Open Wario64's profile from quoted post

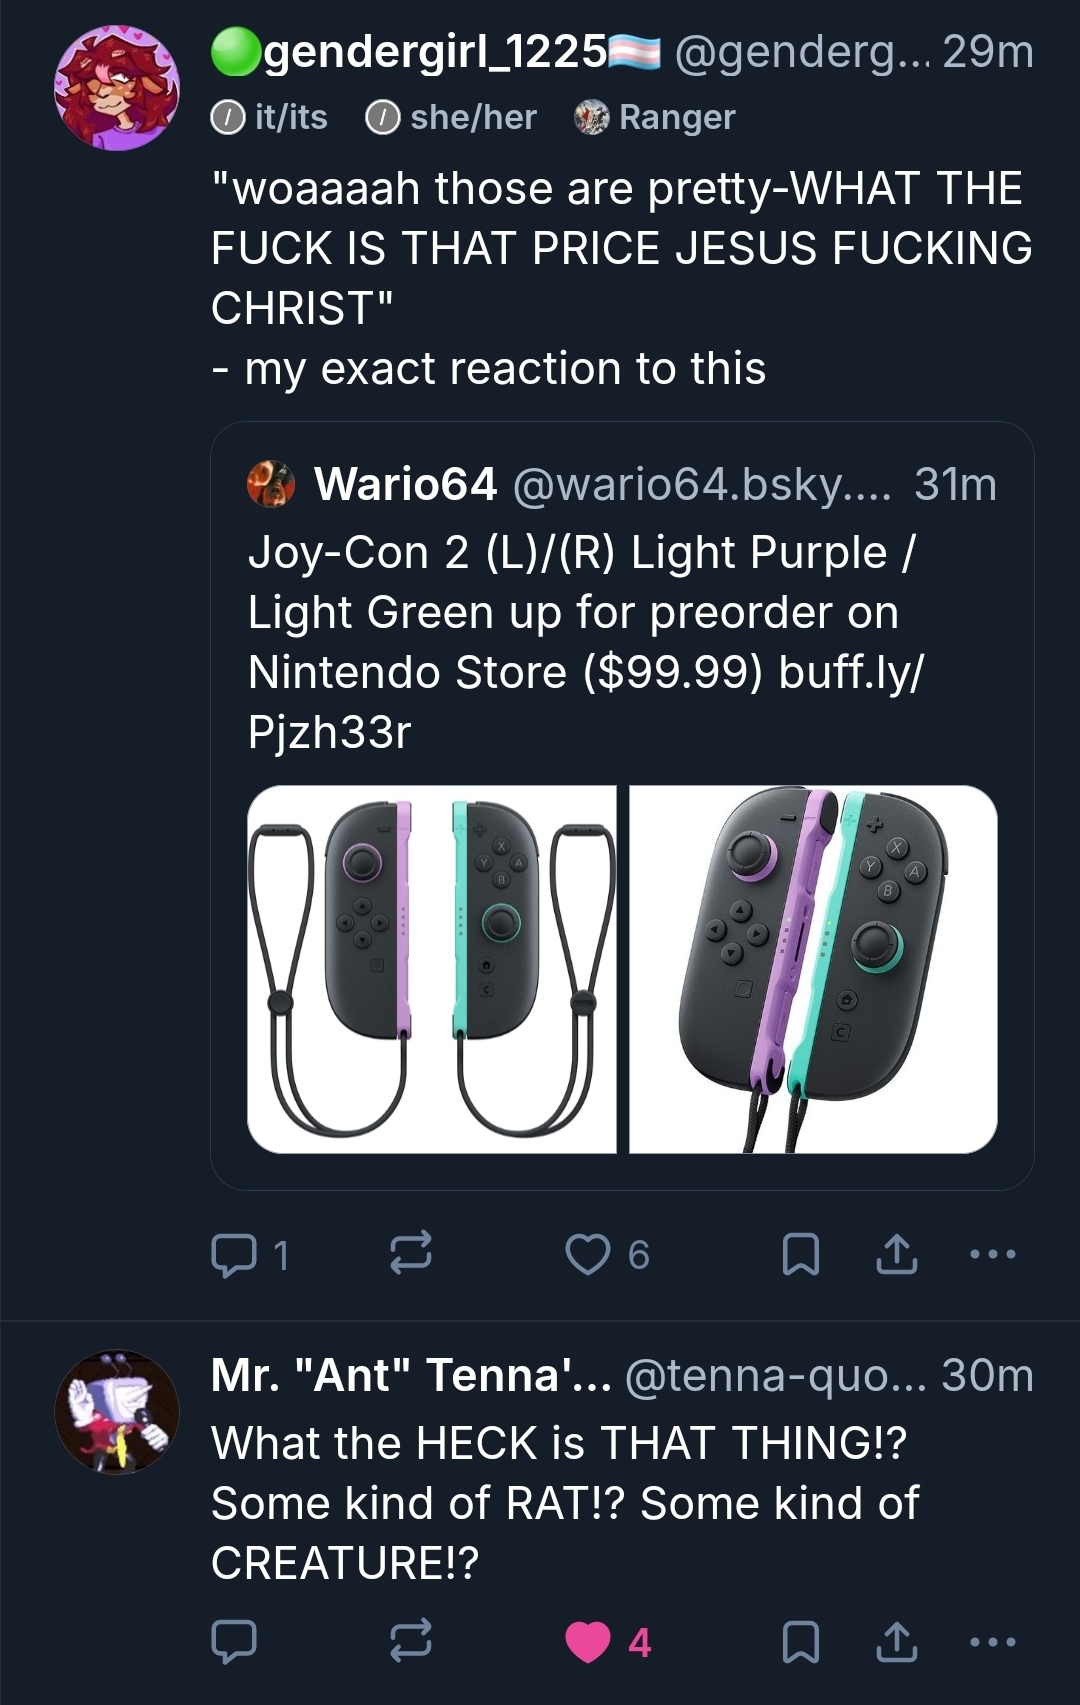tap(405, 485)
